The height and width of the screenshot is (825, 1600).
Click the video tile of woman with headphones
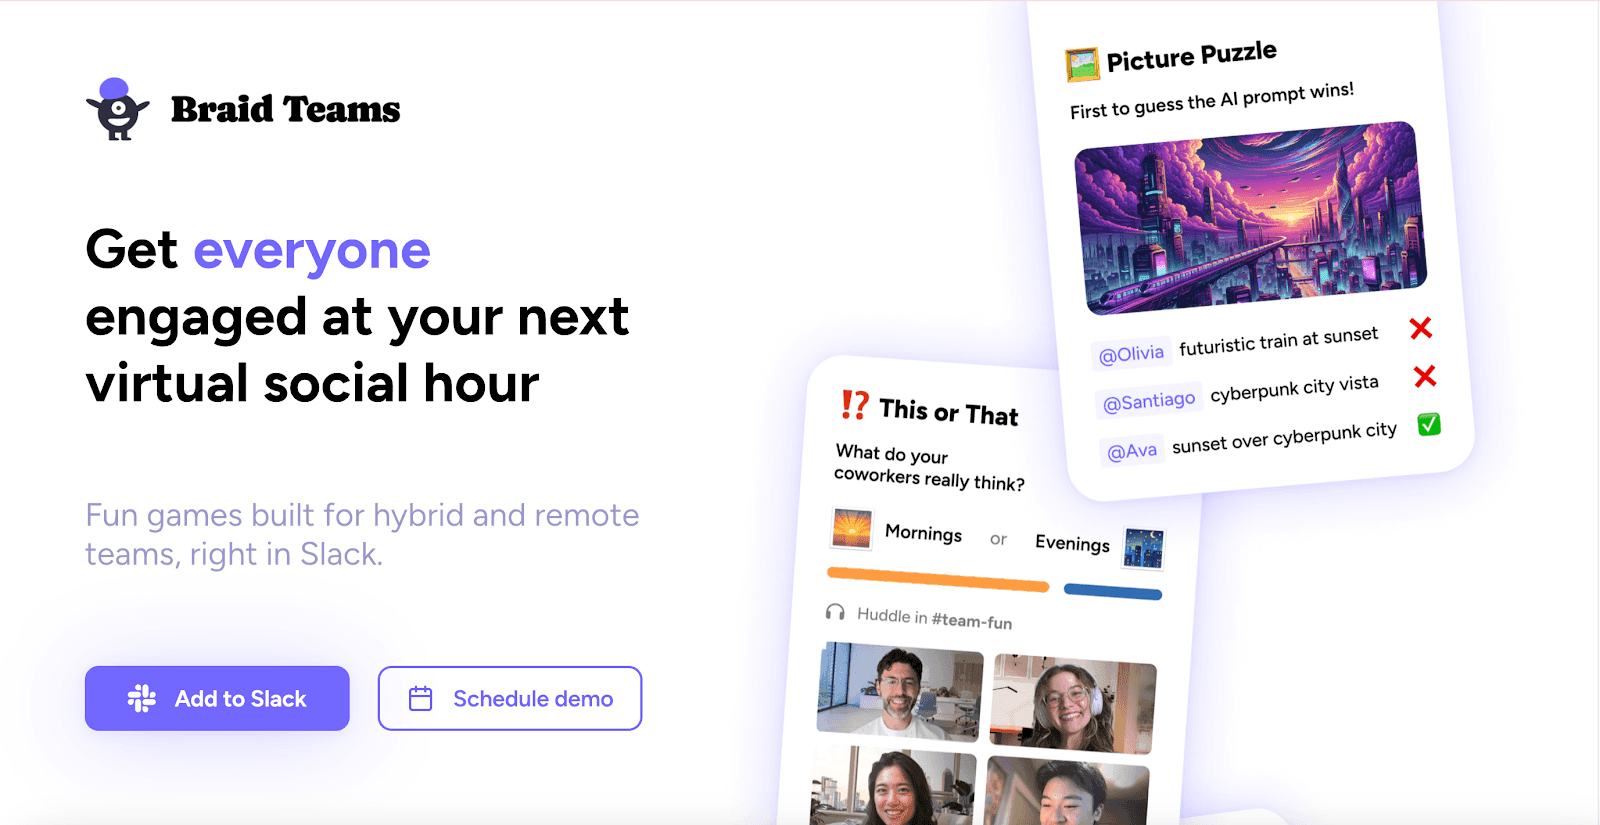1072,704
